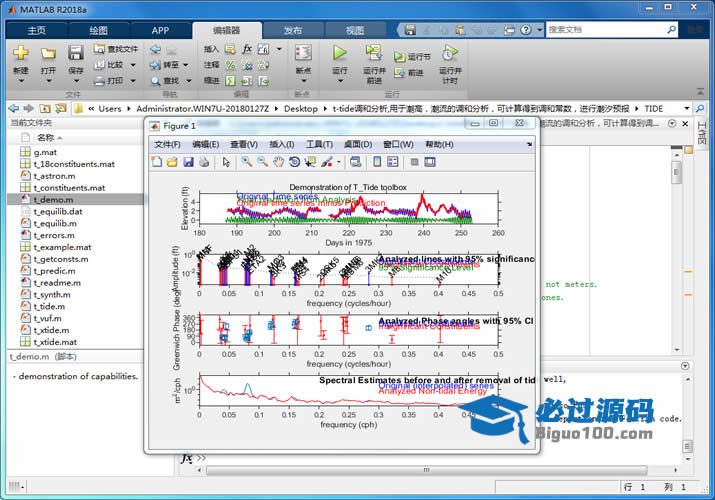Click the 保存 disk icon in ribbon
Viewport: 715px width, 500px height.
75,53
